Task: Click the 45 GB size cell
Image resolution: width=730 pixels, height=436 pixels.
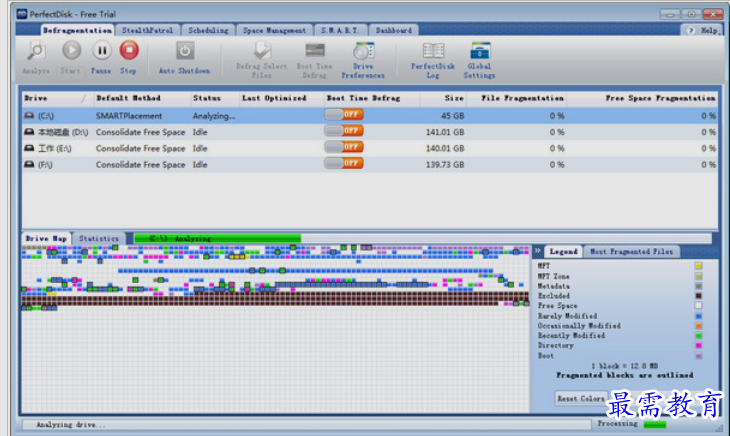Action: (453, 116)
